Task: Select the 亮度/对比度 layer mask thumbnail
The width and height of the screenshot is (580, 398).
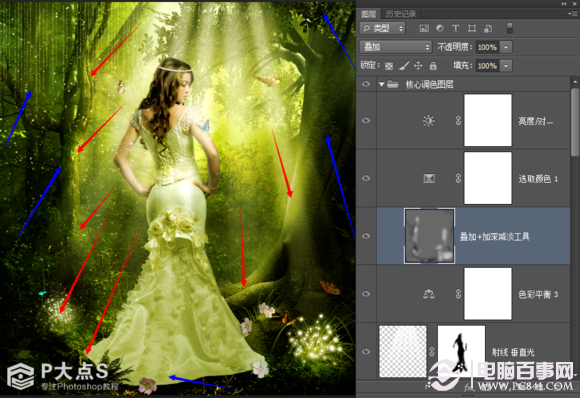Action: [488, 120]
